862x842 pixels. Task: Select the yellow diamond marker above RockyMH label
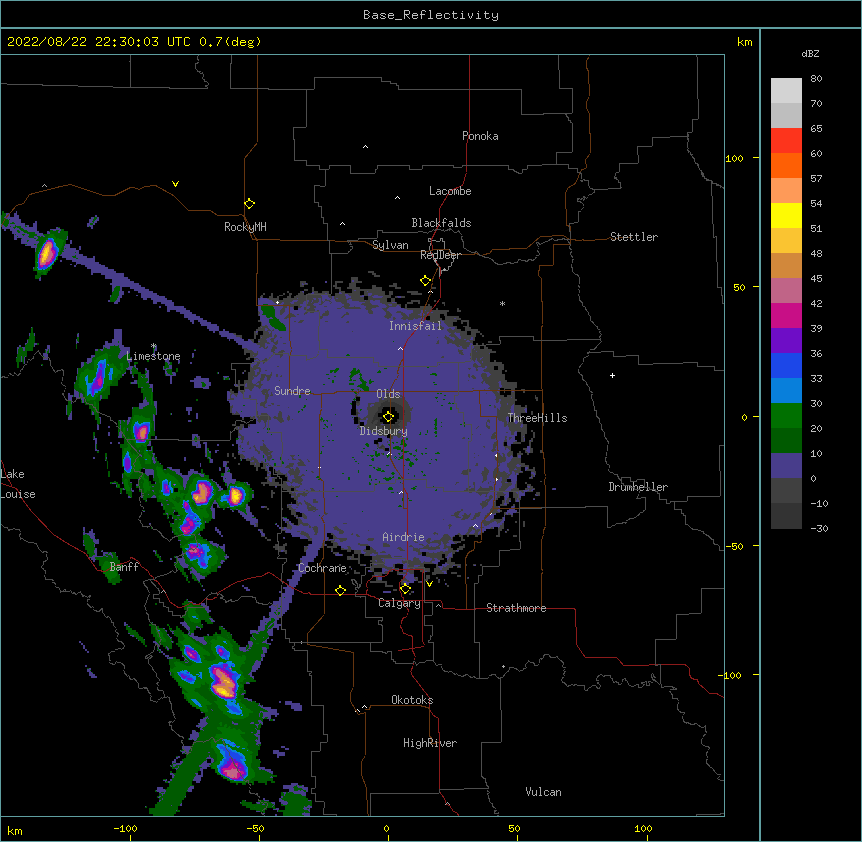(249, 203)
